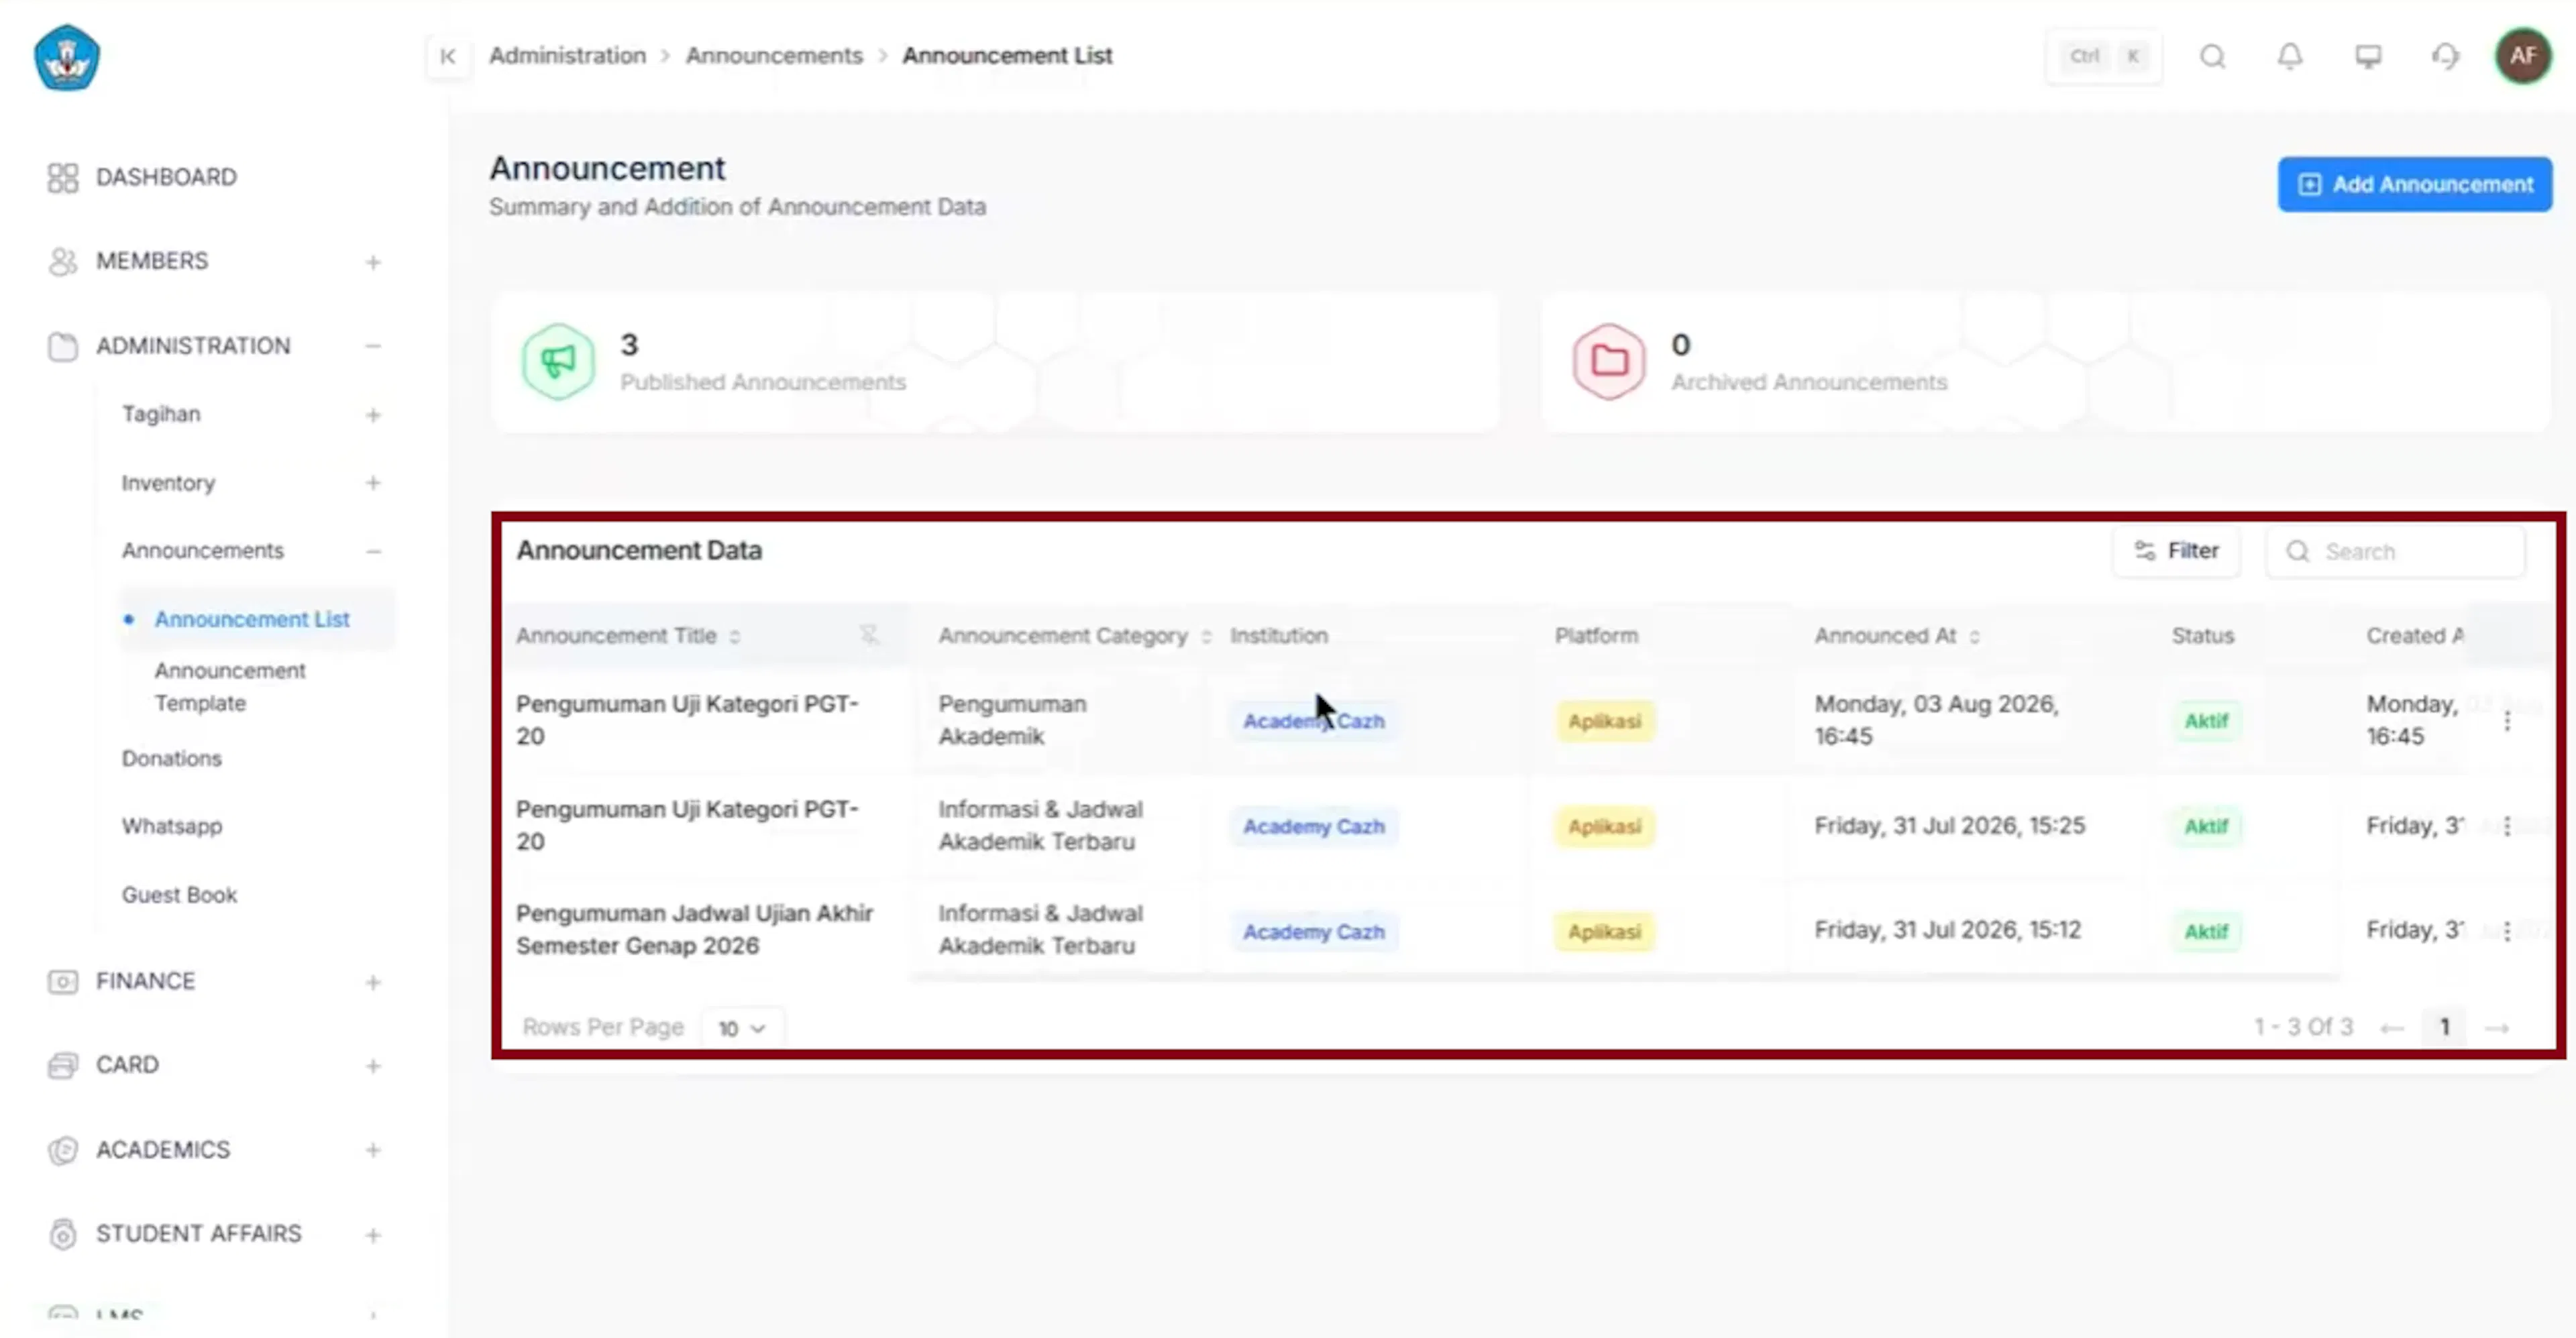
Task: Click the Pengumuman Akademik category cell
Action: tap(1012, 720)
